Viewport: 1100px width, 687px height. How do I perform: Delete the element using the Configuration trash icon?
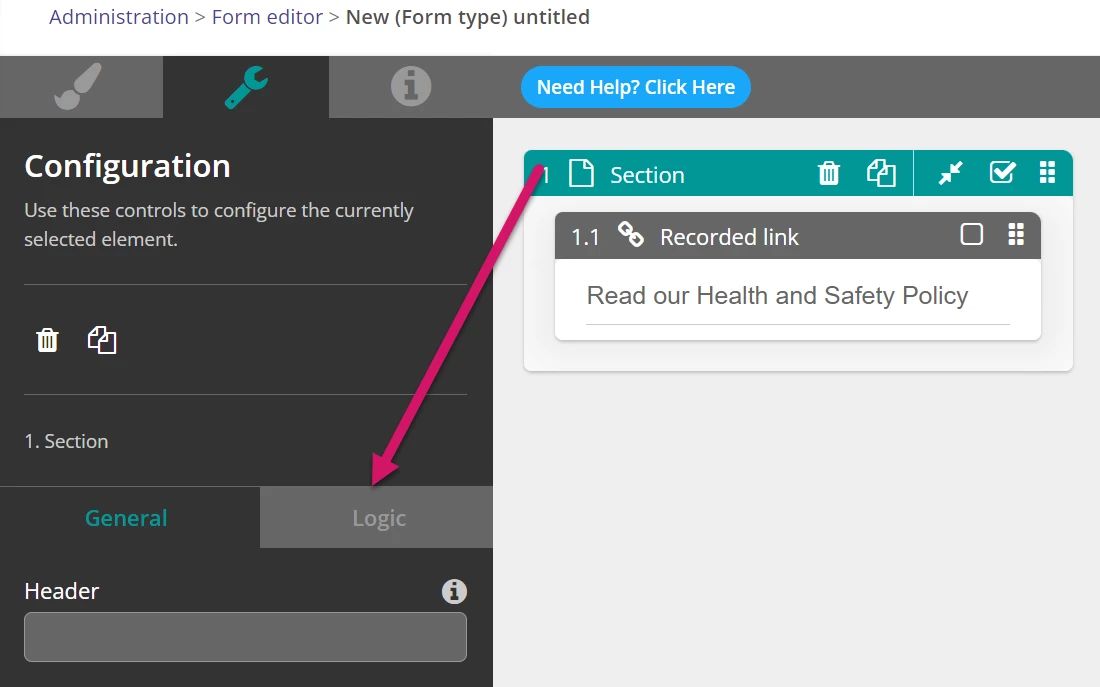47,340
